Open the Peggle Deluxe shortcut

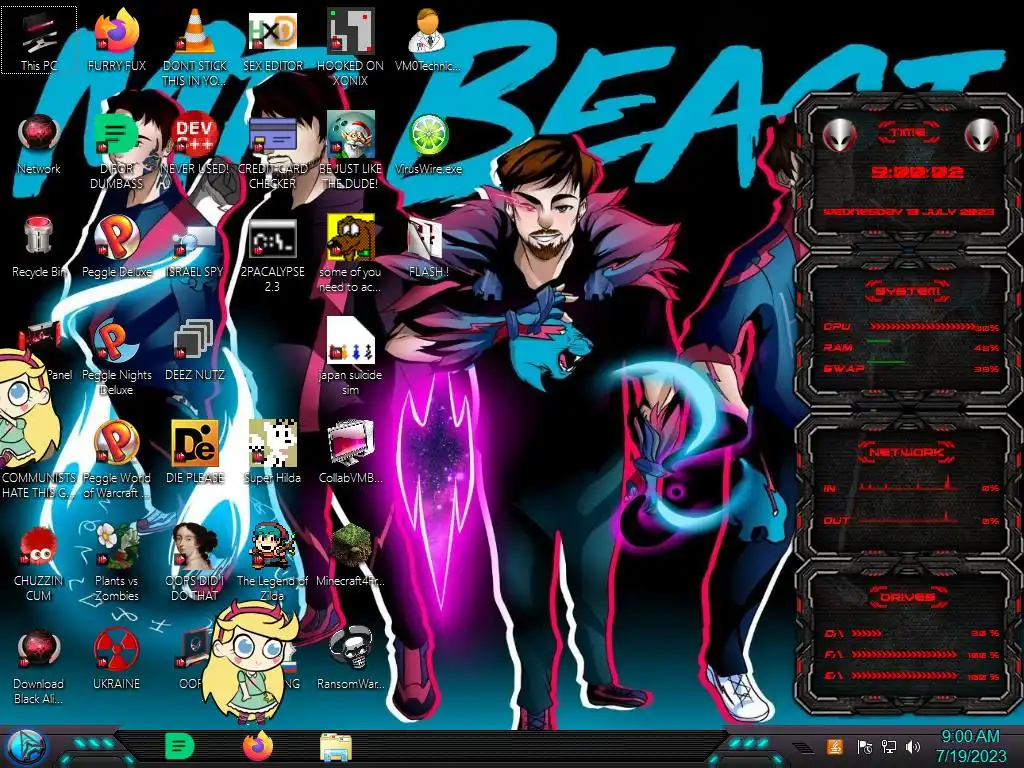[x=117, y=247]
